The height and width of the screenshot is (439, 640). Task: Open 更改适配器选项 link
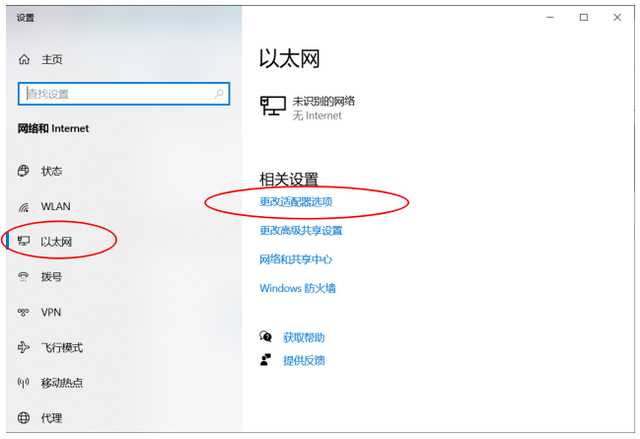pyautogui.click(x=296, y=202)
